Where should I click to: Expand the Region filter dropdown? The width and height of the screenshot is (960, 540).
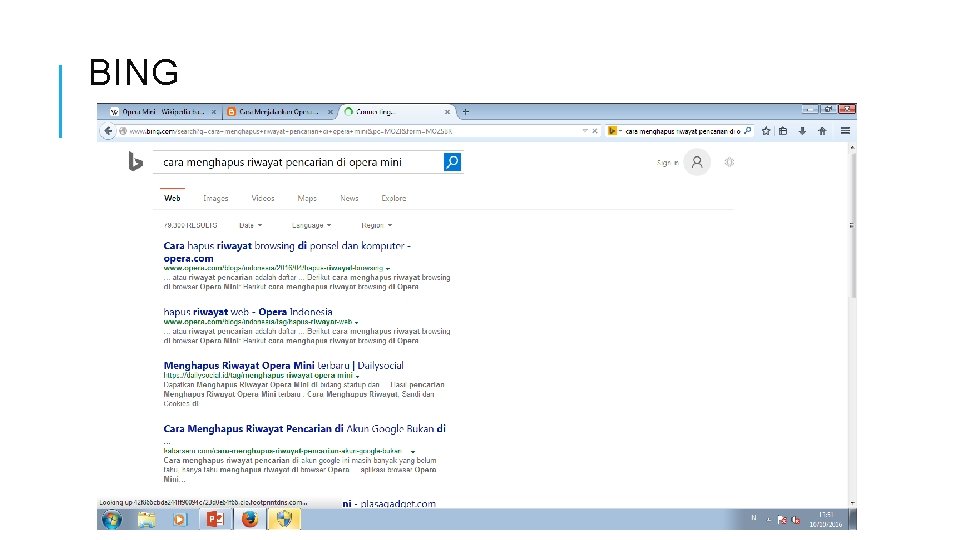tap(377, 225)
